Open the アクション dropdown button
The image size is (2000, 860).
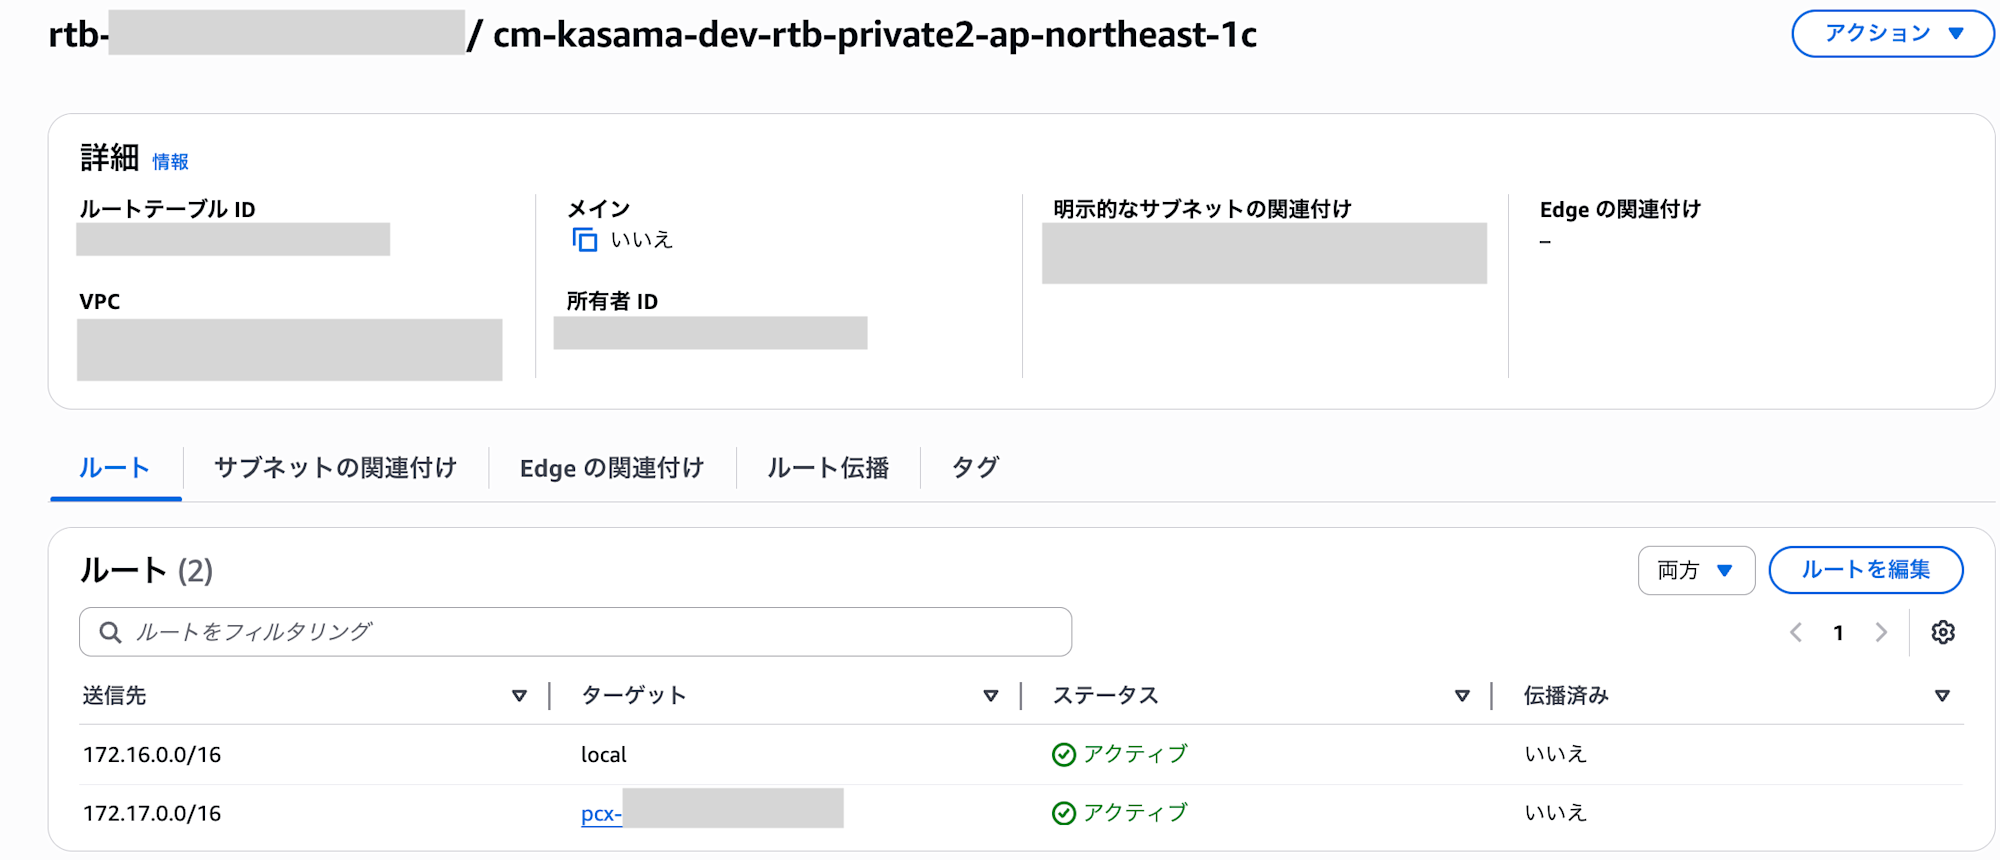point(1892,34)
